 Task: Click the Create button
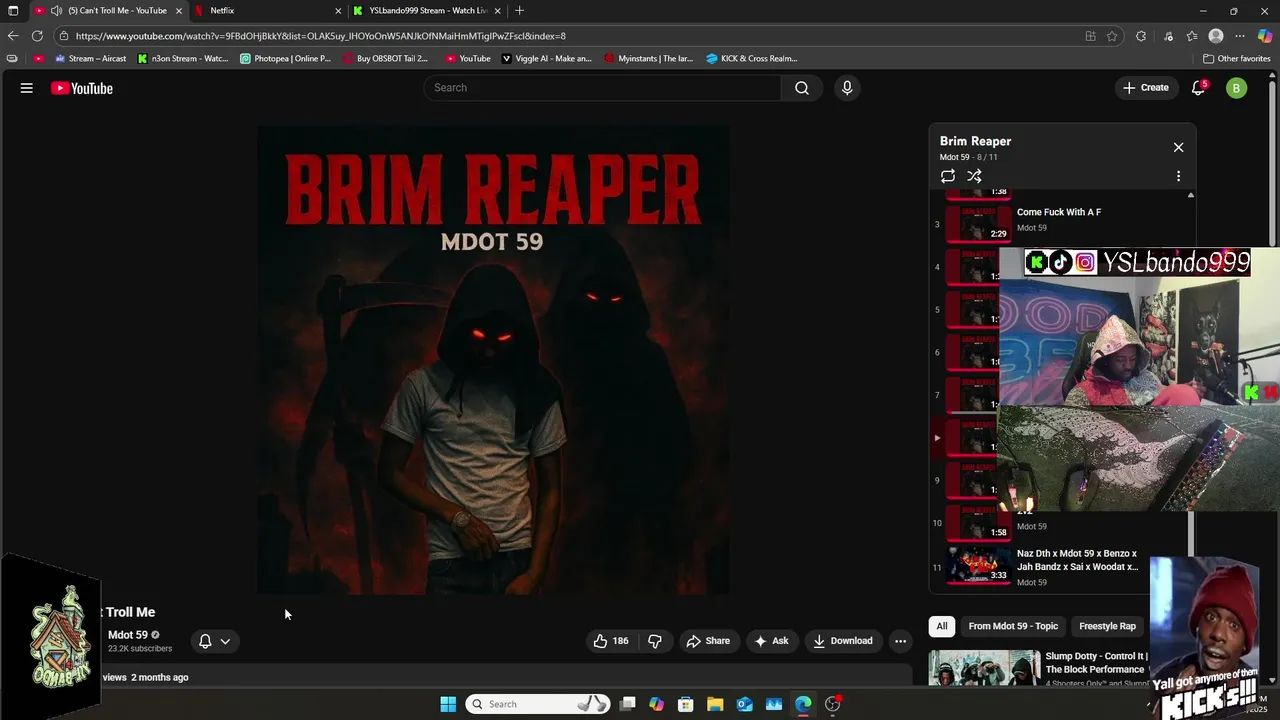point(1145,88)
